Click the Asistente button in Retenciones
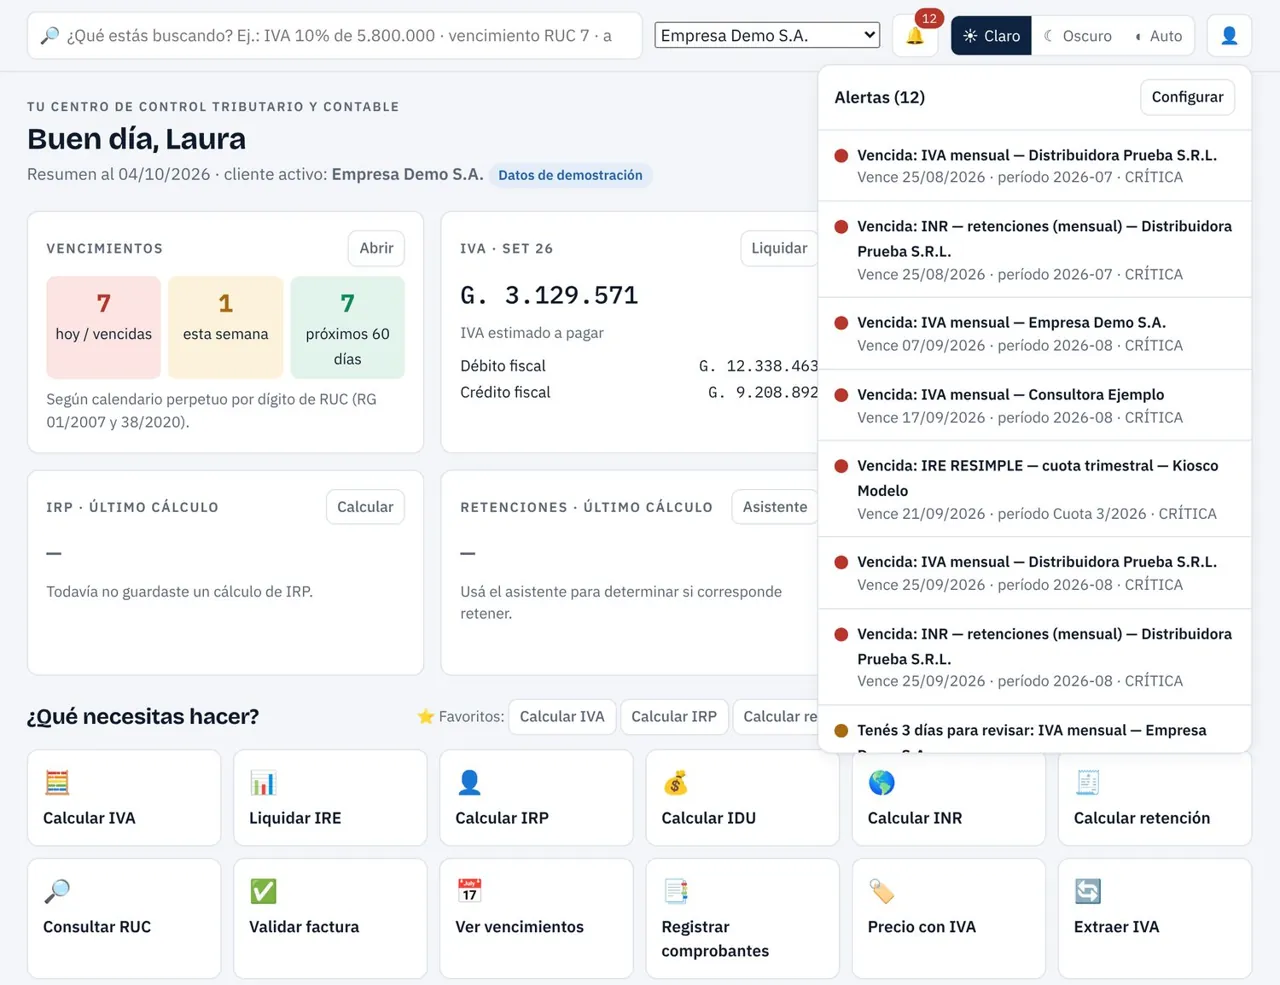 [x=774, y=507]
